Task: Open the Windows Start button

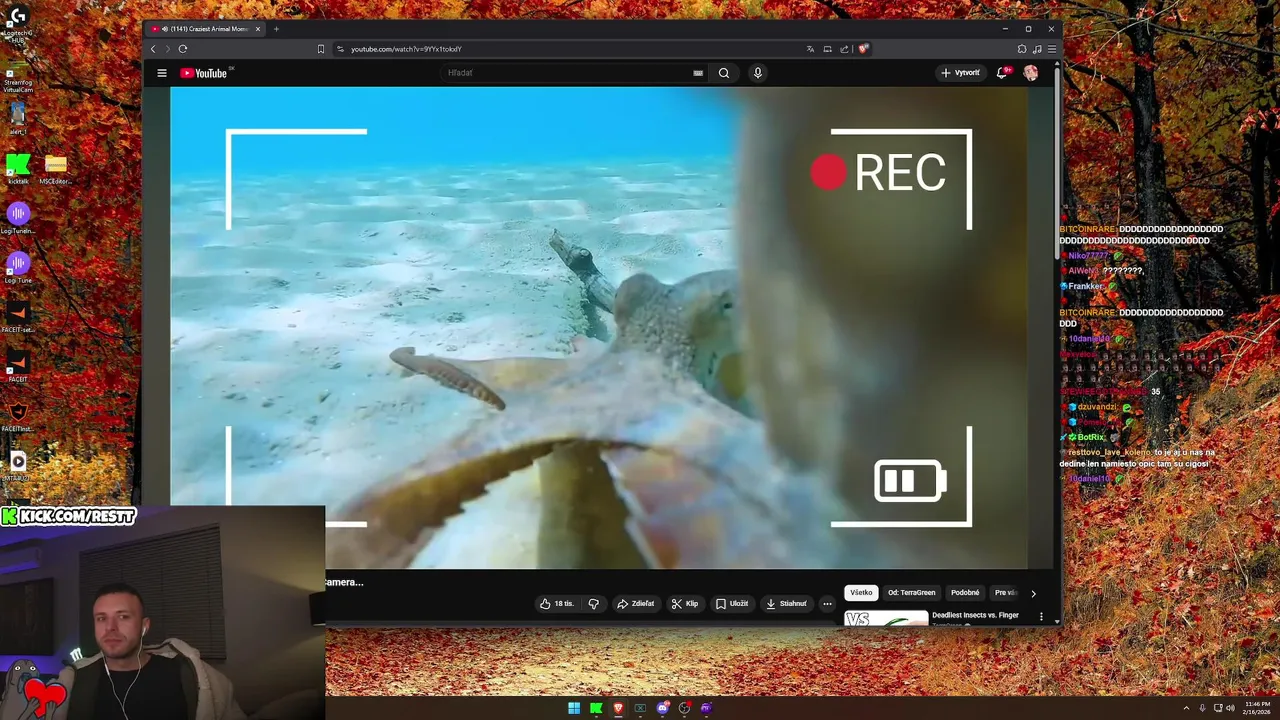Action: [574, 708]
